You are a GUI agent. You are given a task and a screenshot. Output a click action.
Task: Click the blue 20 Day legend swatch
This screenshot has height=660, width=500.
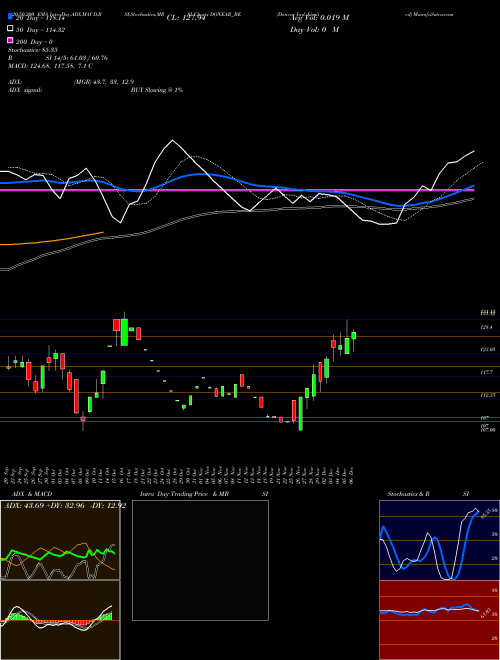point(10,17)
